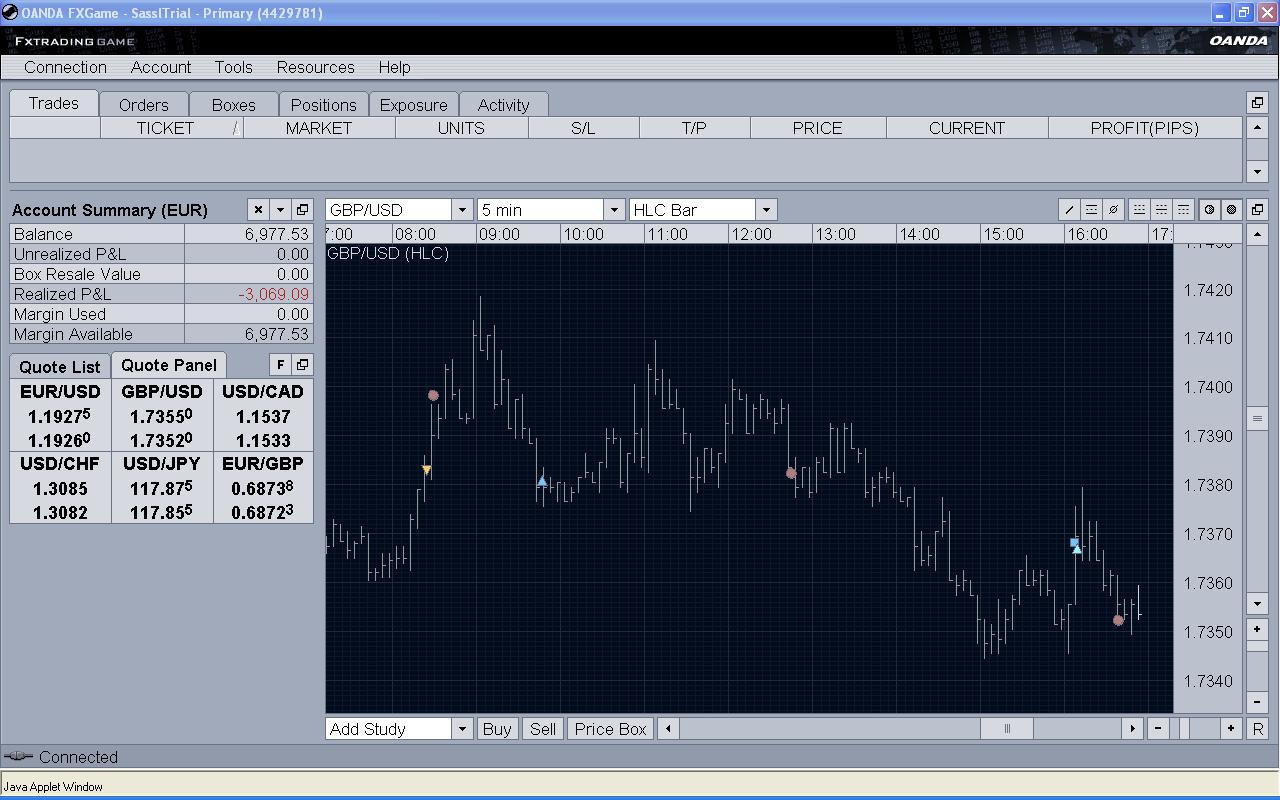
Task: Zoom in vertically with the plus button
Action: pos(1257,630)
